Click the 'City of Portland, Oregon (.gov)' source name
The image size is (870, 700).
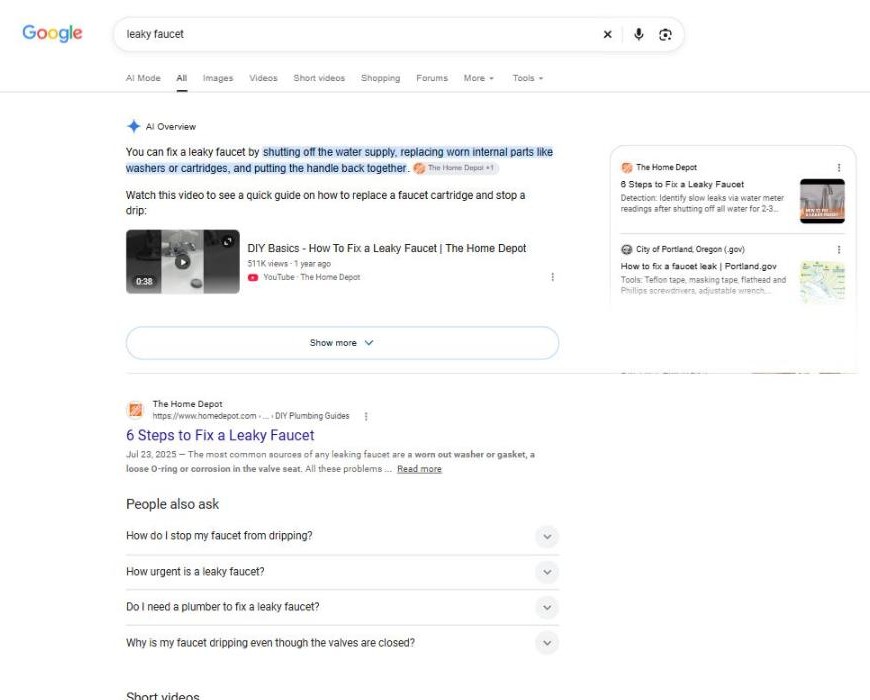tap(690, 250)
